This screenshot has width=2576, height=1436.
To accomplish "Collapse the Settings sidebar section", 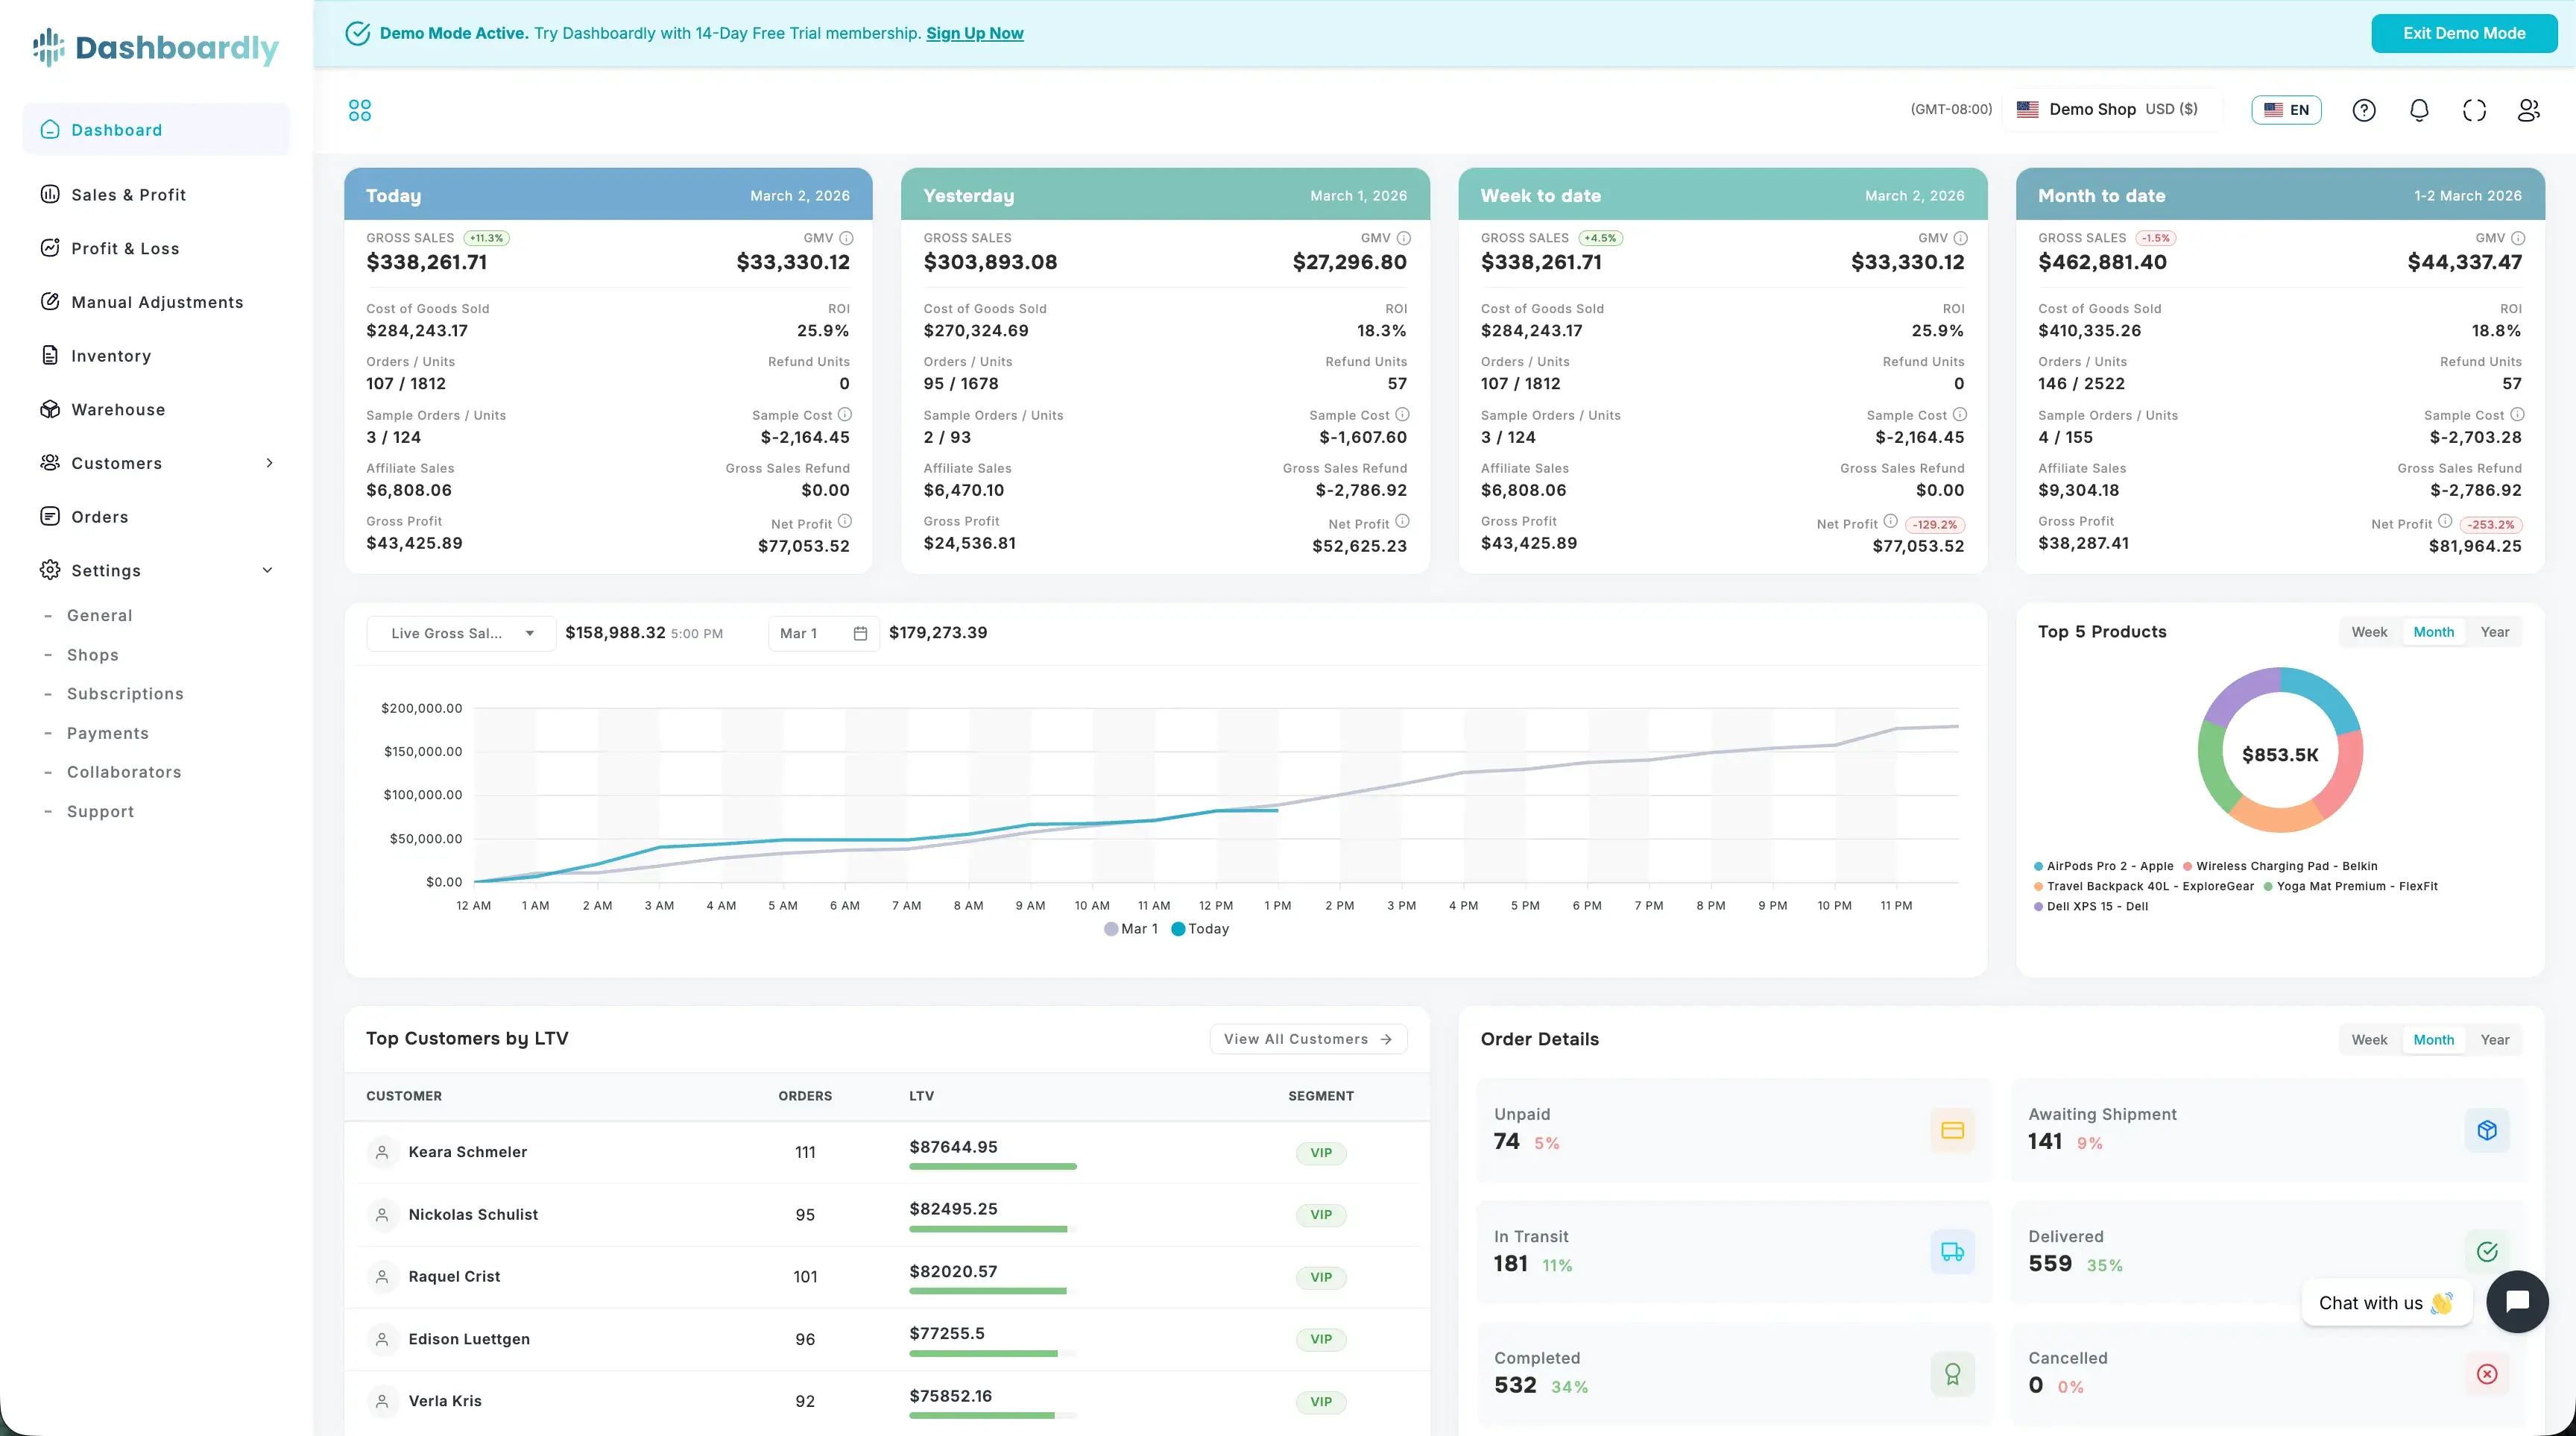I will pyautogui.click(x=267, y=570).
